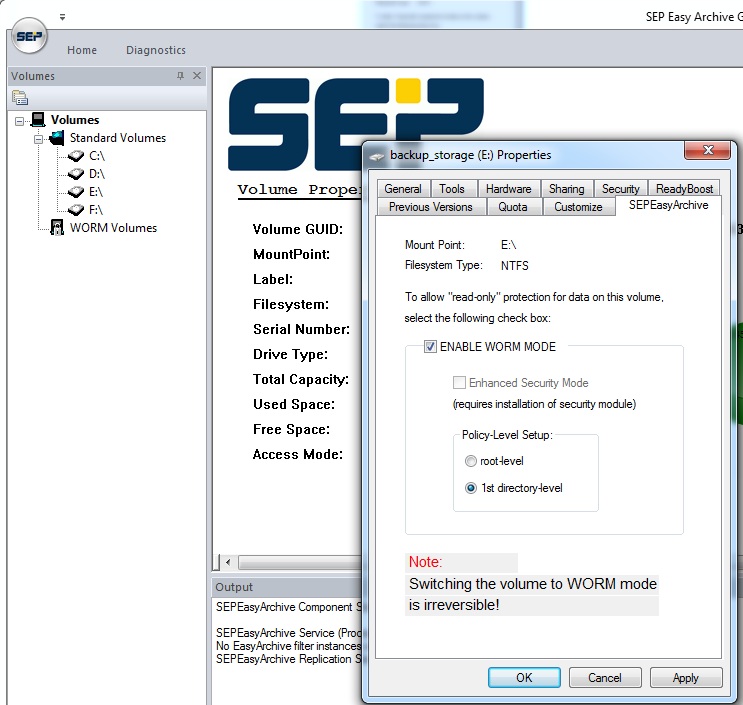Select the Standard Volumes folder icon

tap(57, 138)
